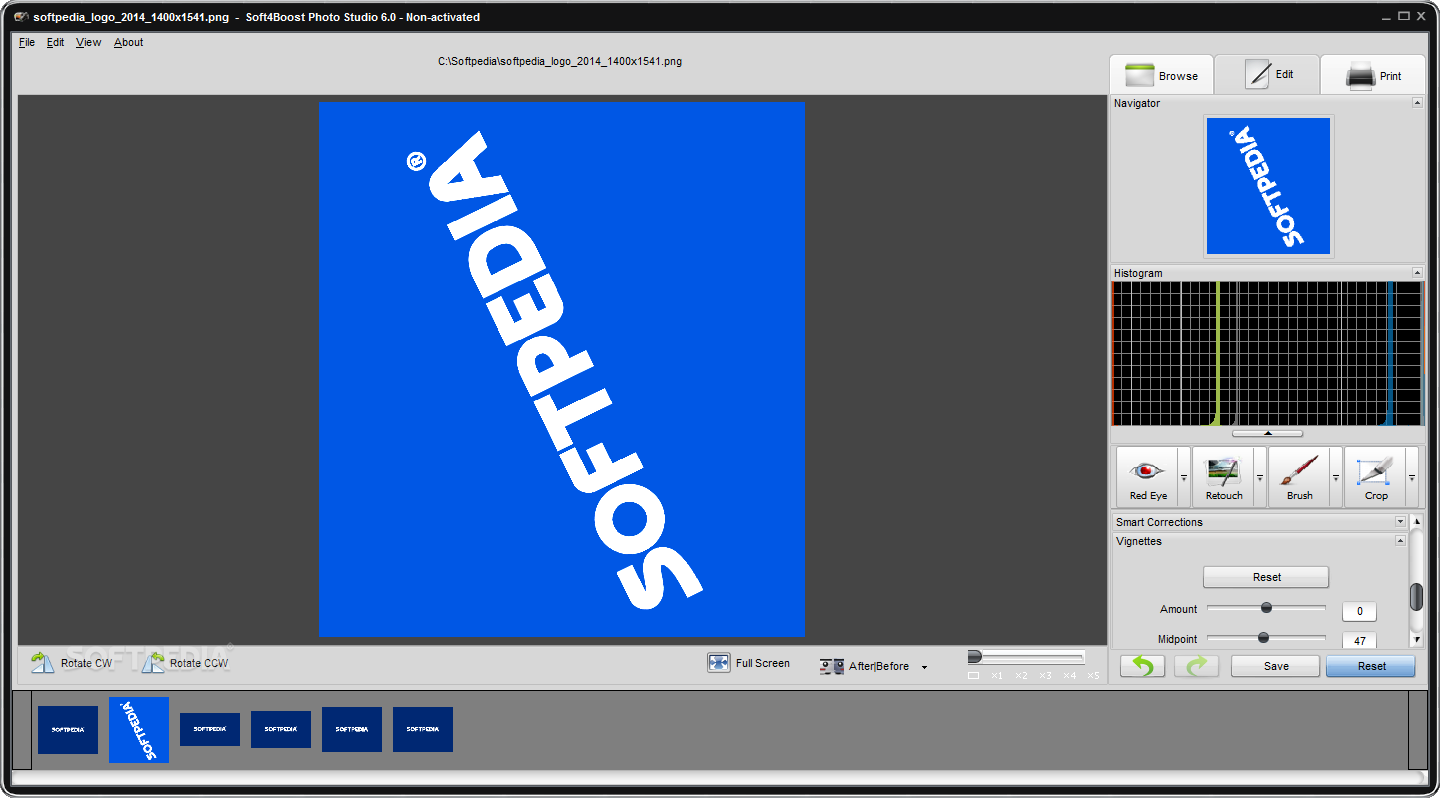
Task: Select the Crop tool
Action: coord(1376,477)
